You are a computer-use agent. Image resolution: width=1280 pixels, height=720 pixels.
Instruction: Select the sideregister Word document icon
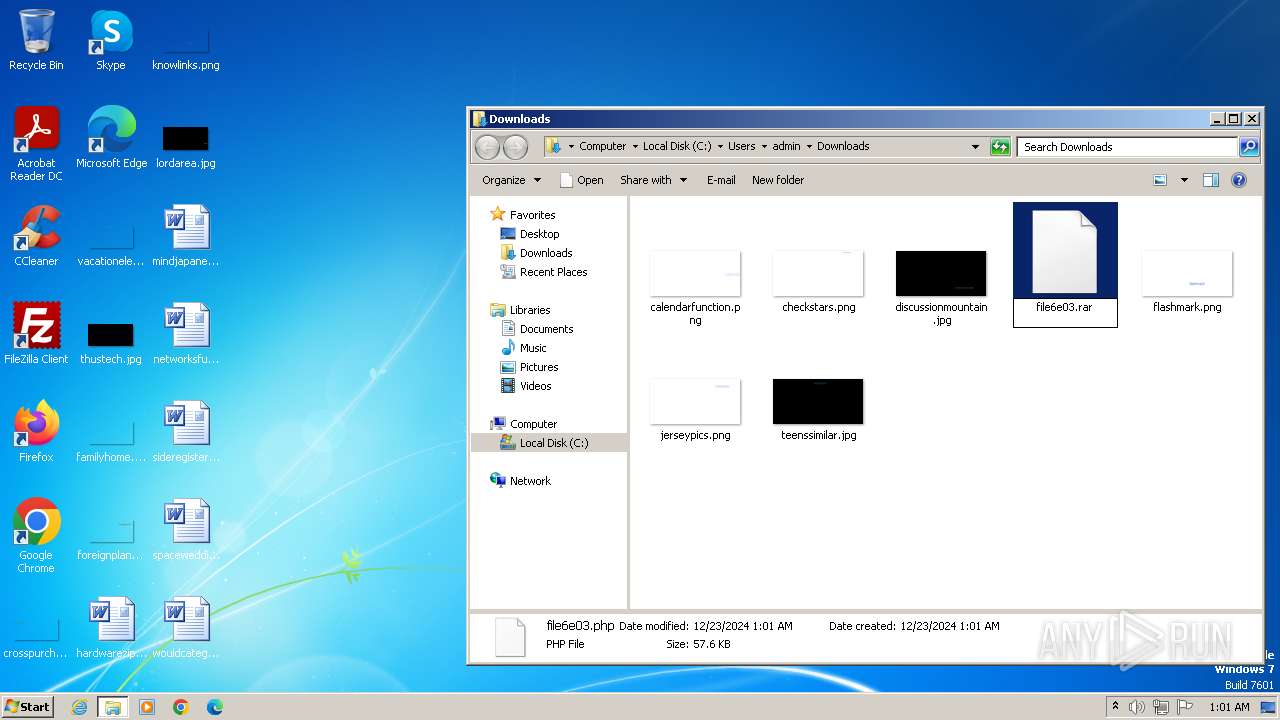[186, 432]
